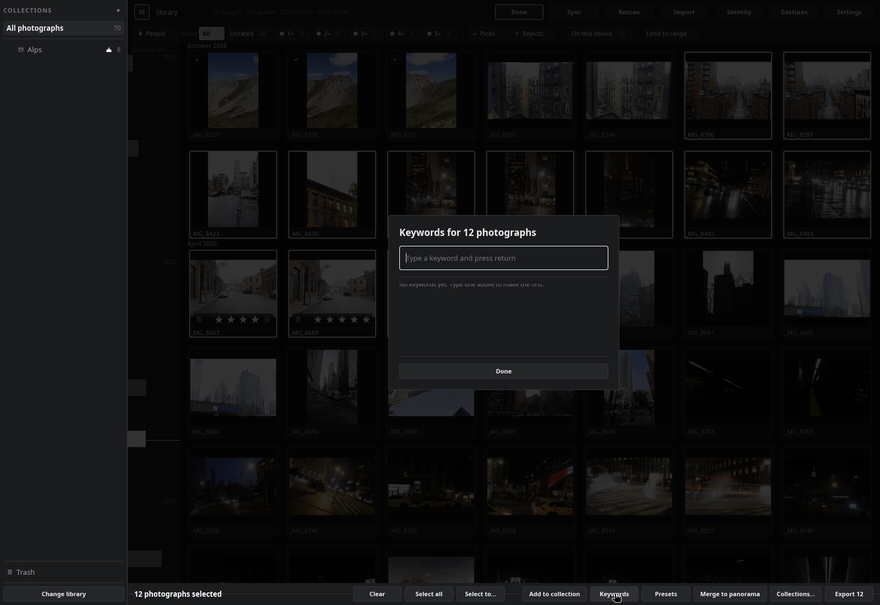Click the Export 12 button
Screen dimensions: 880x605
pos(849,594)
